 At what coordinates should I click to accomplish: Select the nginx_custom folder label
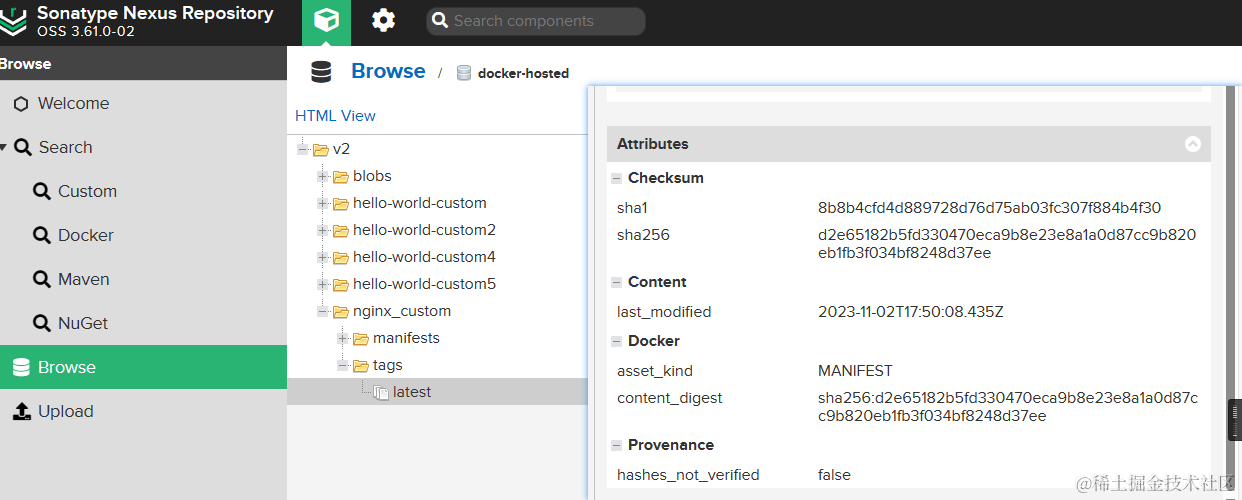402,312
